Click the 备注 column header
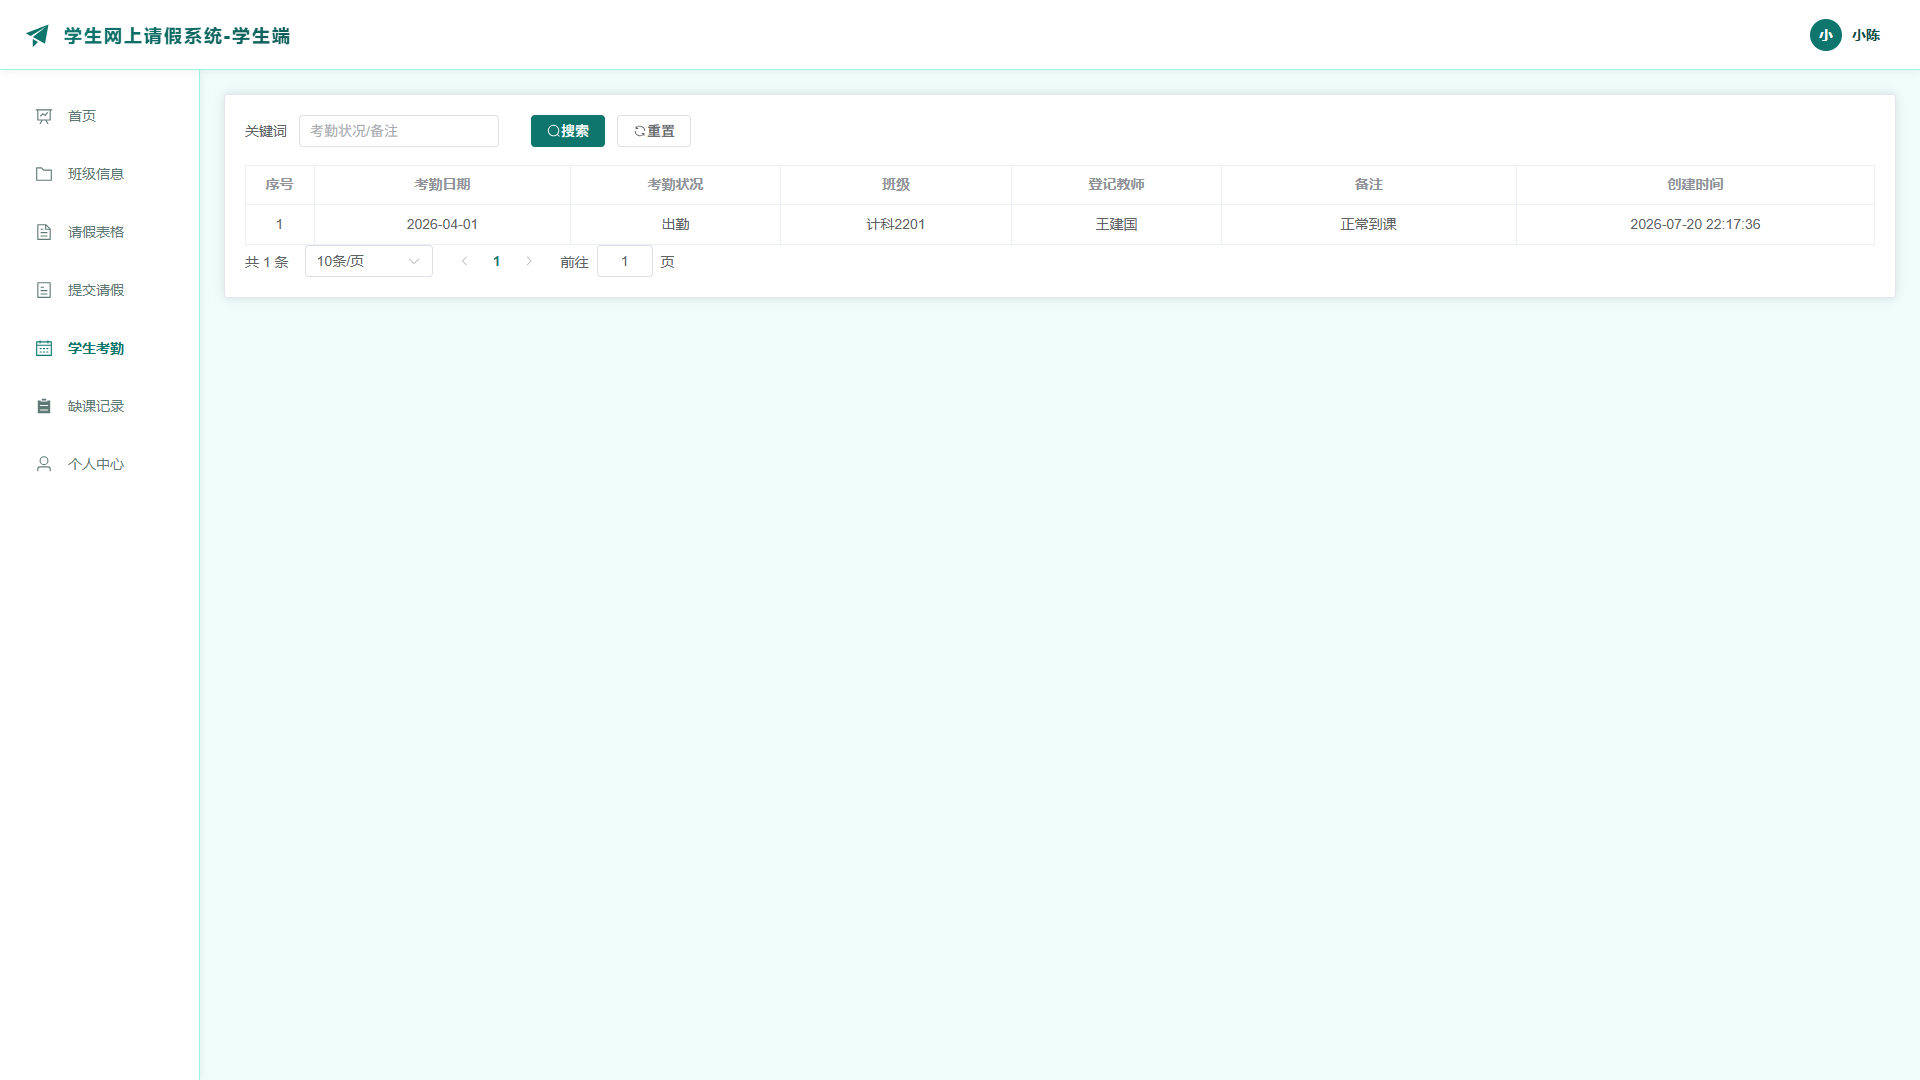Image resolution: width=1920 pixels, height=1080 pixels. 1368,184
